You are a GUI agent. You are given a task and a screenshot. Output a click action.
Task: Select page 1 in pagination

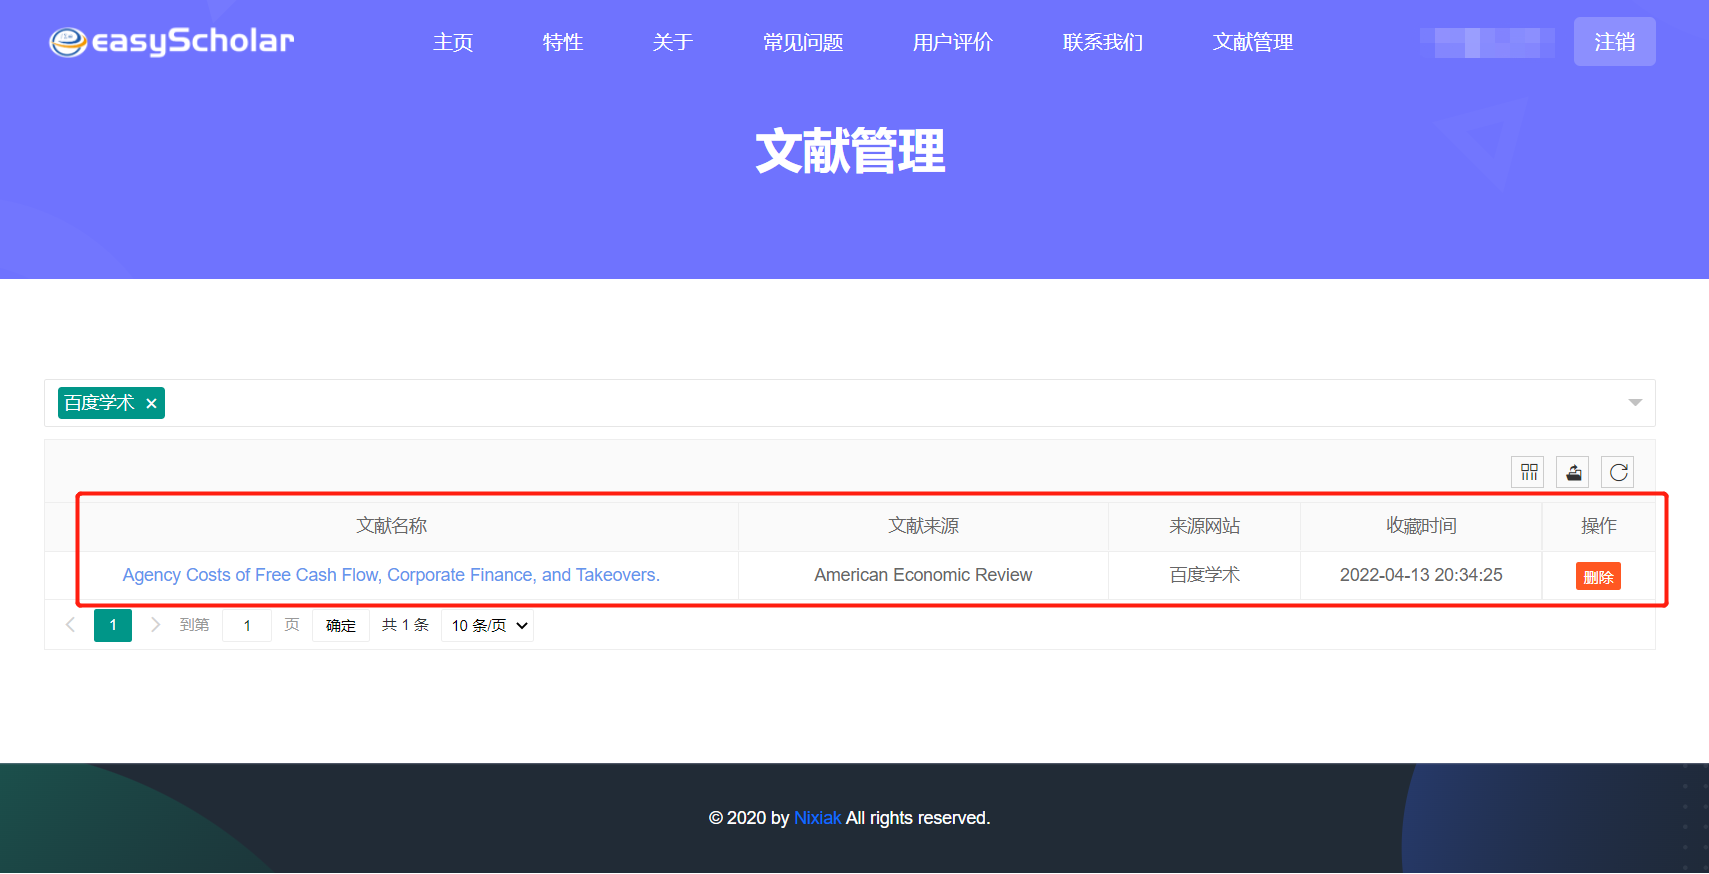pyautogui.click(x=113, y=625)
